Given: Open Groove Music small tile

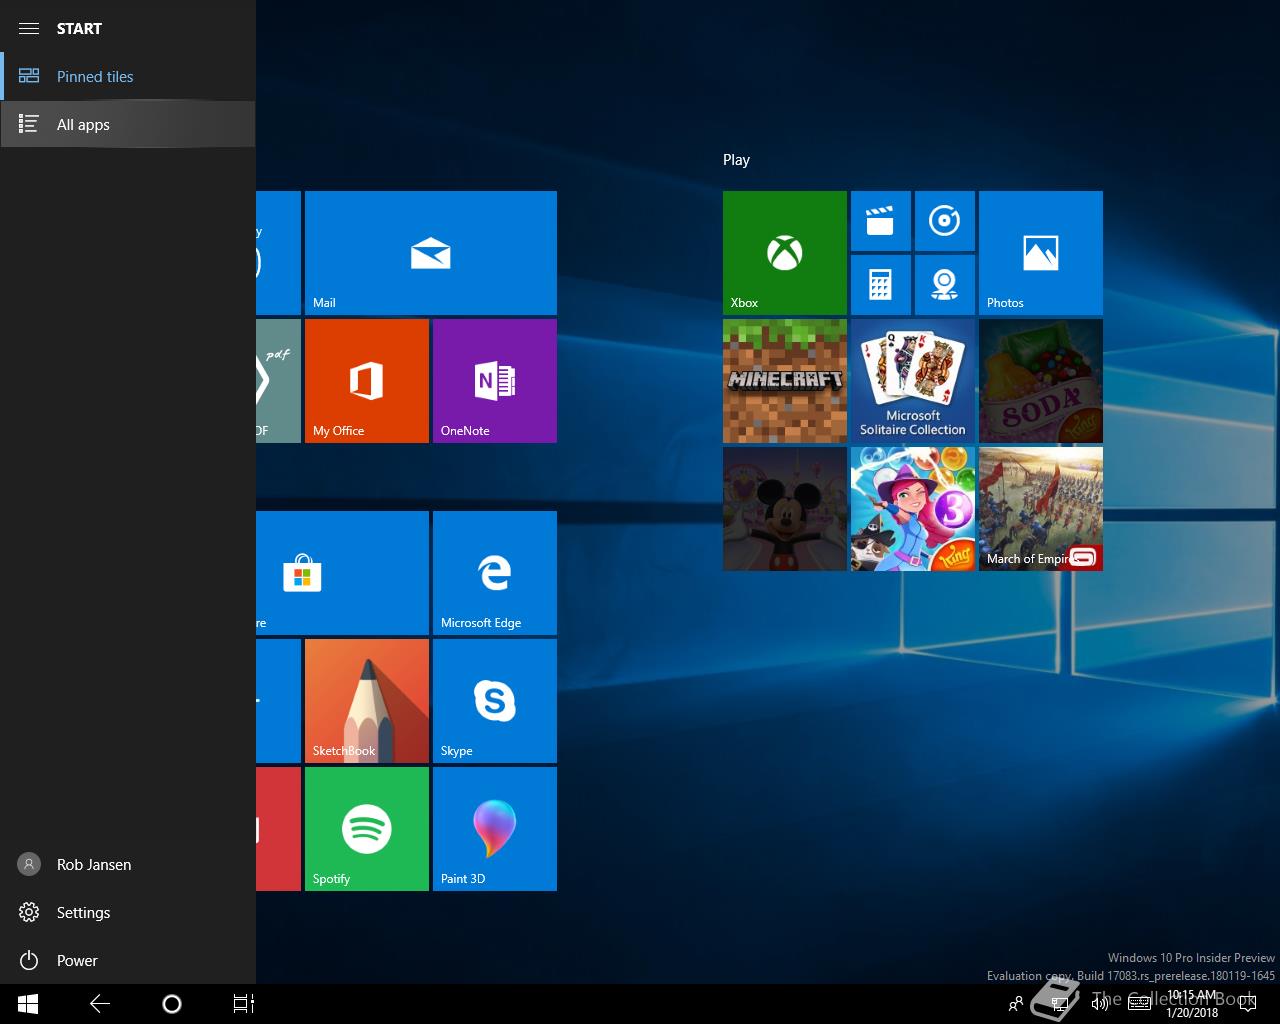Looking at the screenshot, I should (945, 221).
